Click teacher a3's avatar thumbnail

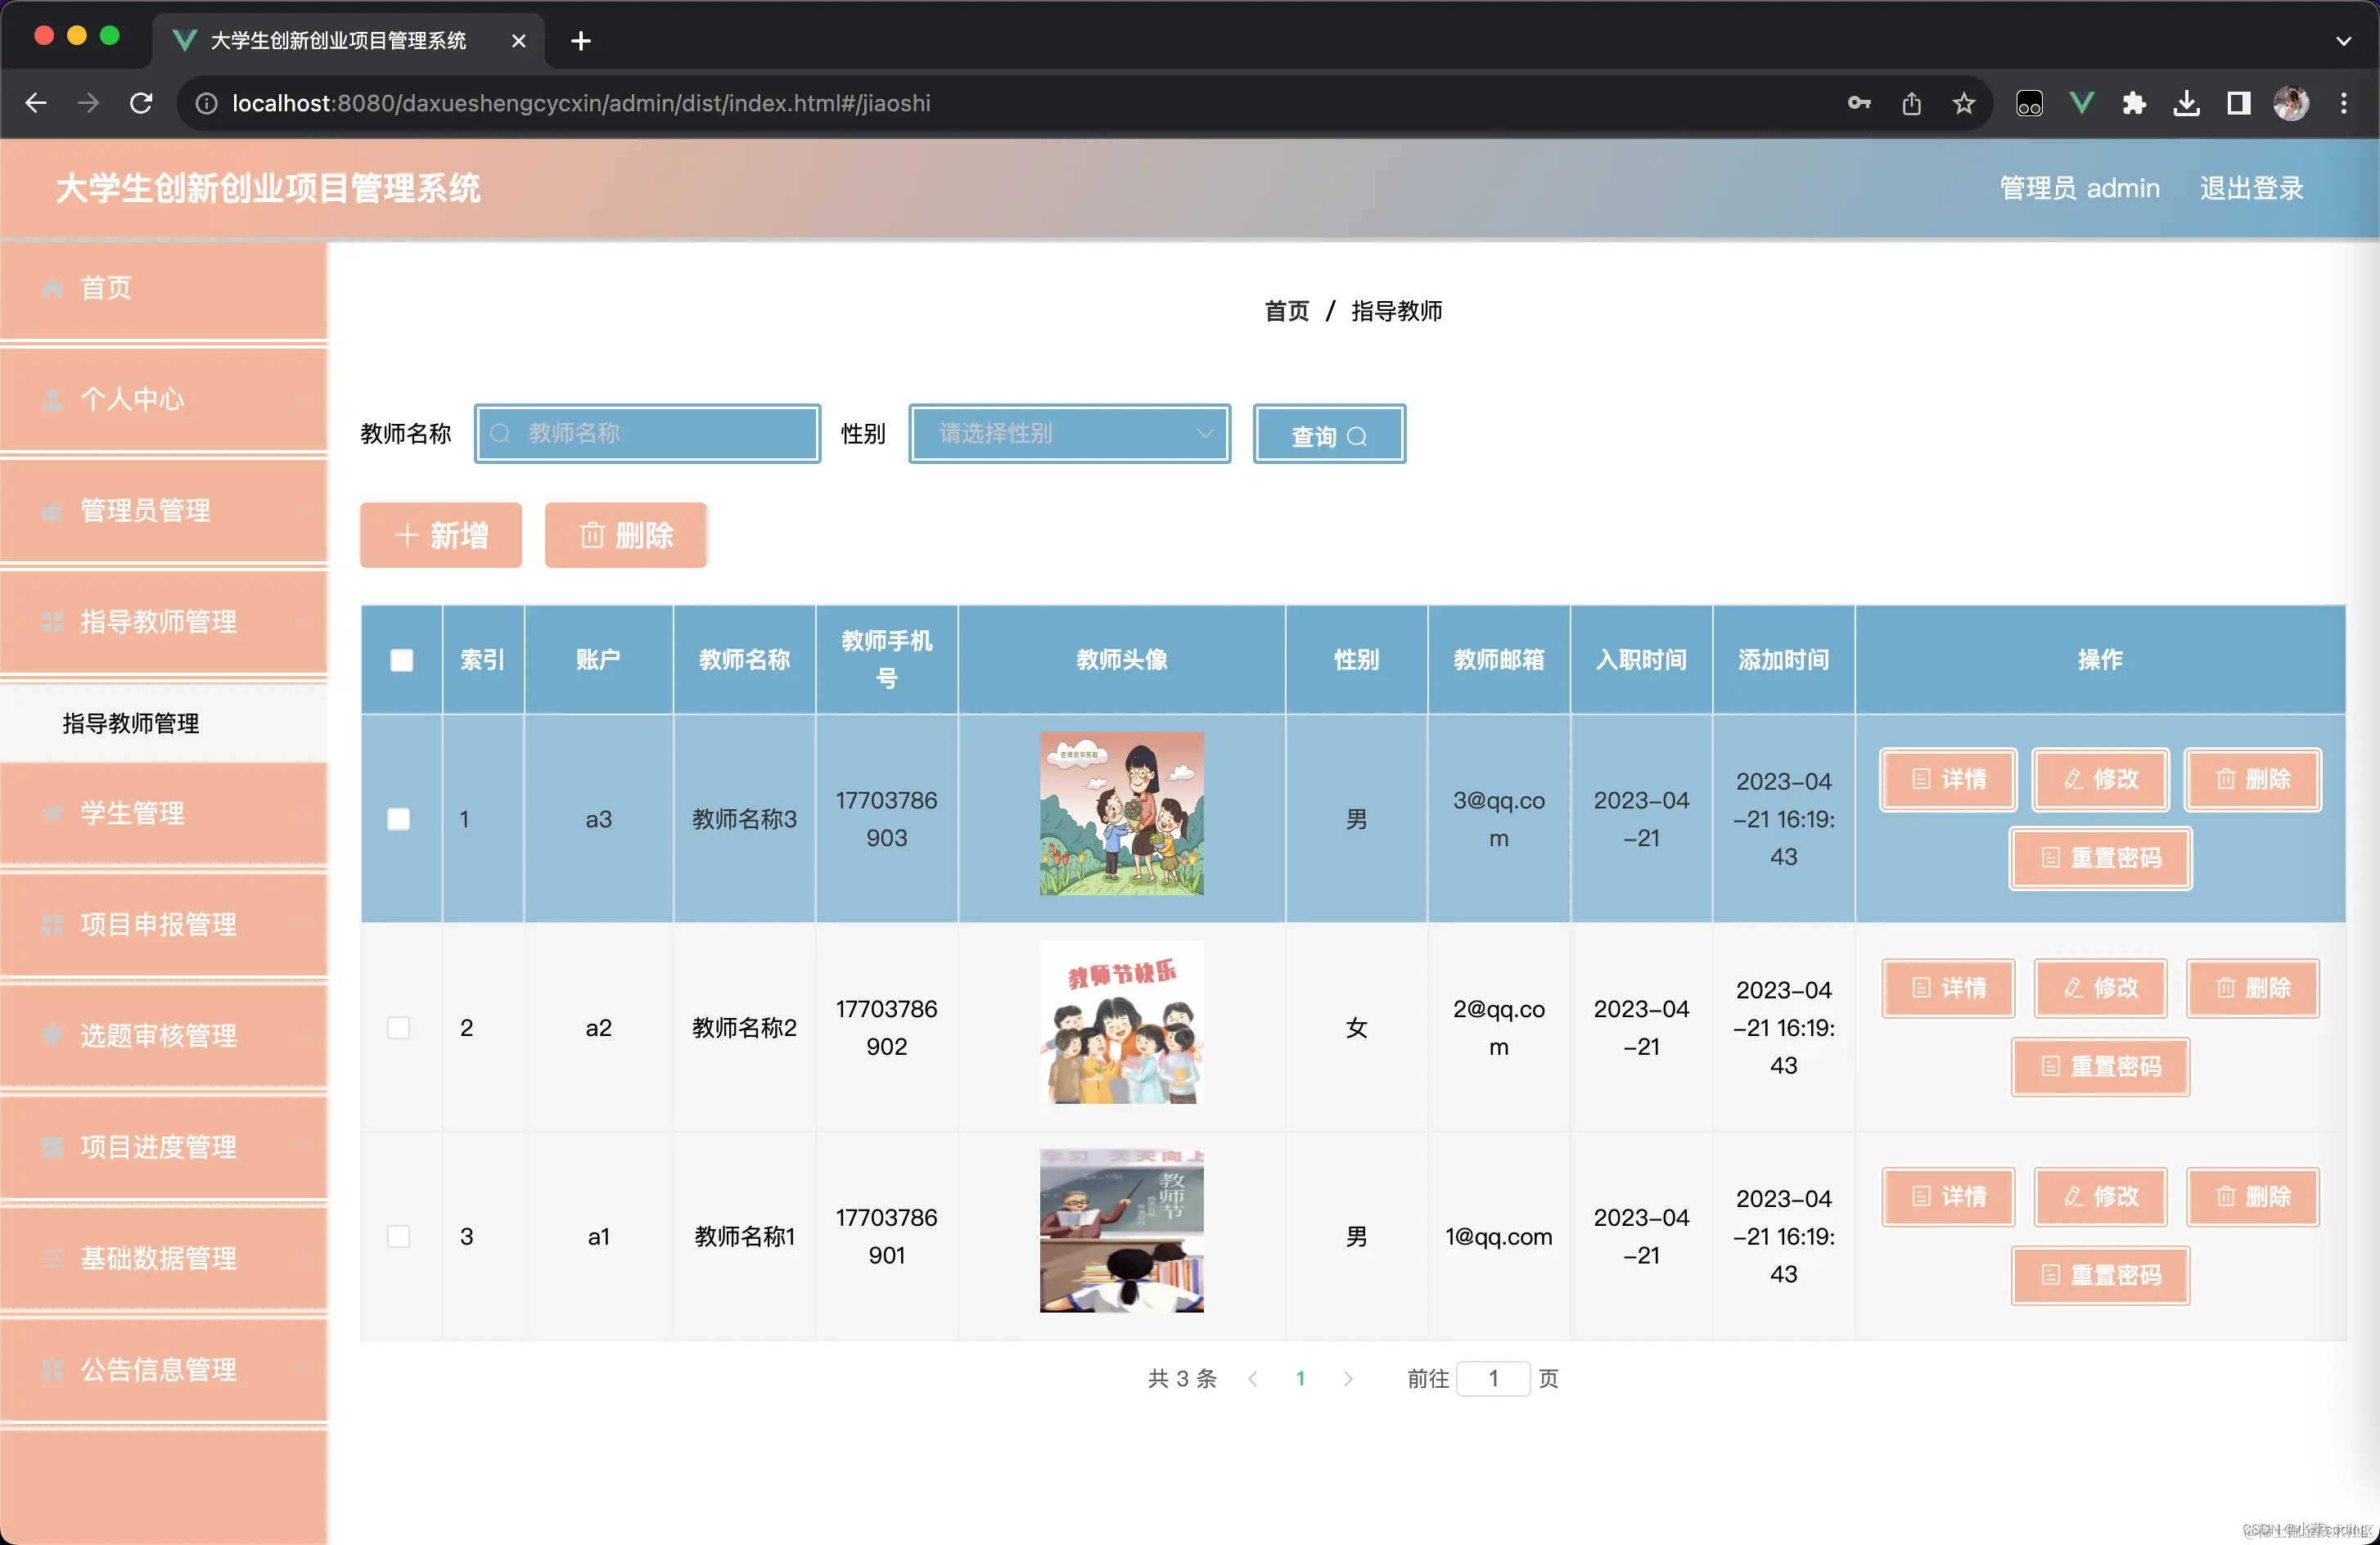click(1121, 814)
